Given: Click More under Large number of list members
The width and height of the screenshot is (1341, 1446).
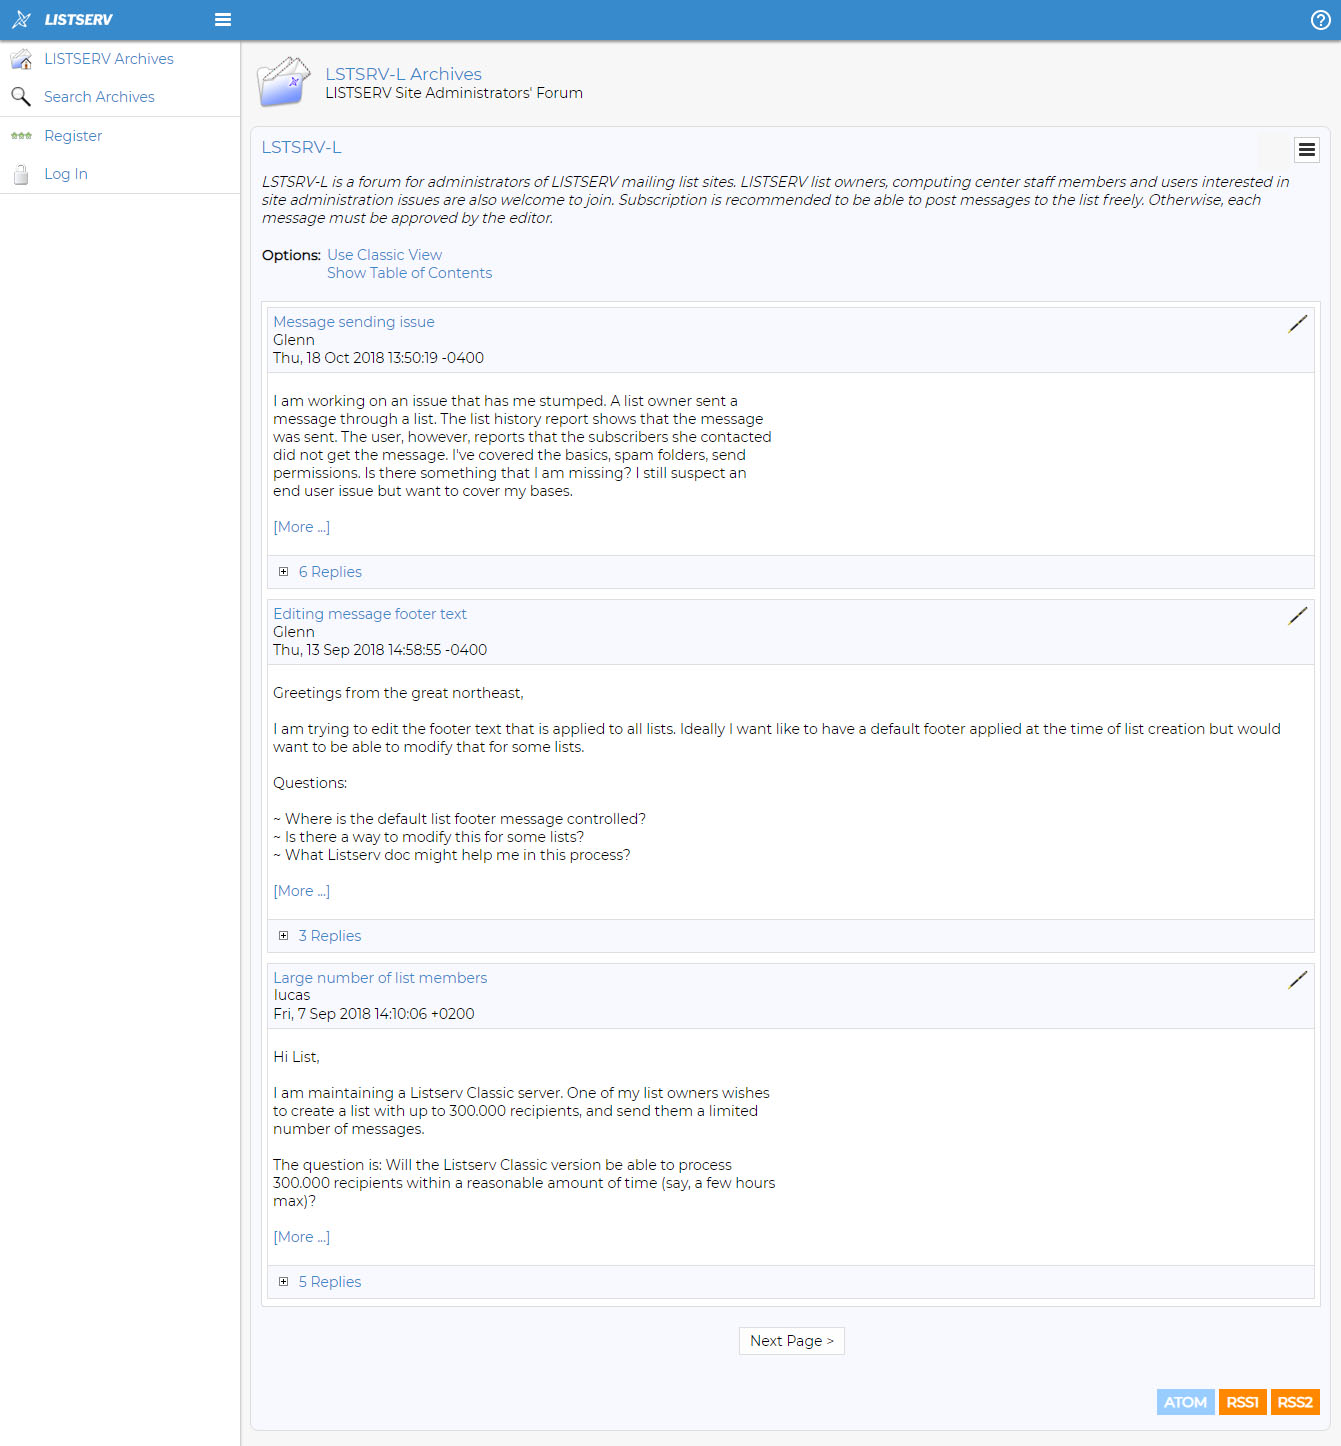Looking at the screenshot, I should 301,1237.
